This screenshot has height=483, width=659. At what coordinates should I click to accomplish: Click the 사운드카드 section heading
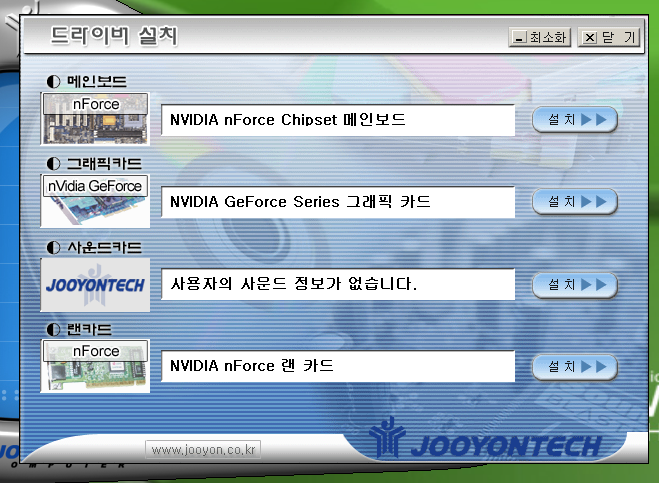pos(104,248)
